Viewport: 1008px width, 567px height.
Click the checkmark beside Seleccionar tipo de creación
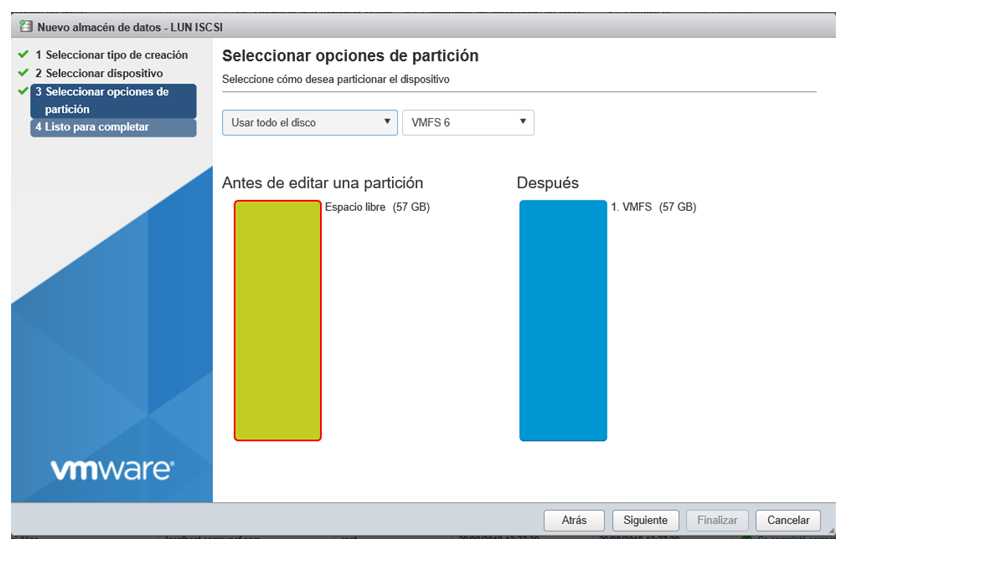pyautogui.click(x=23, y=55)
